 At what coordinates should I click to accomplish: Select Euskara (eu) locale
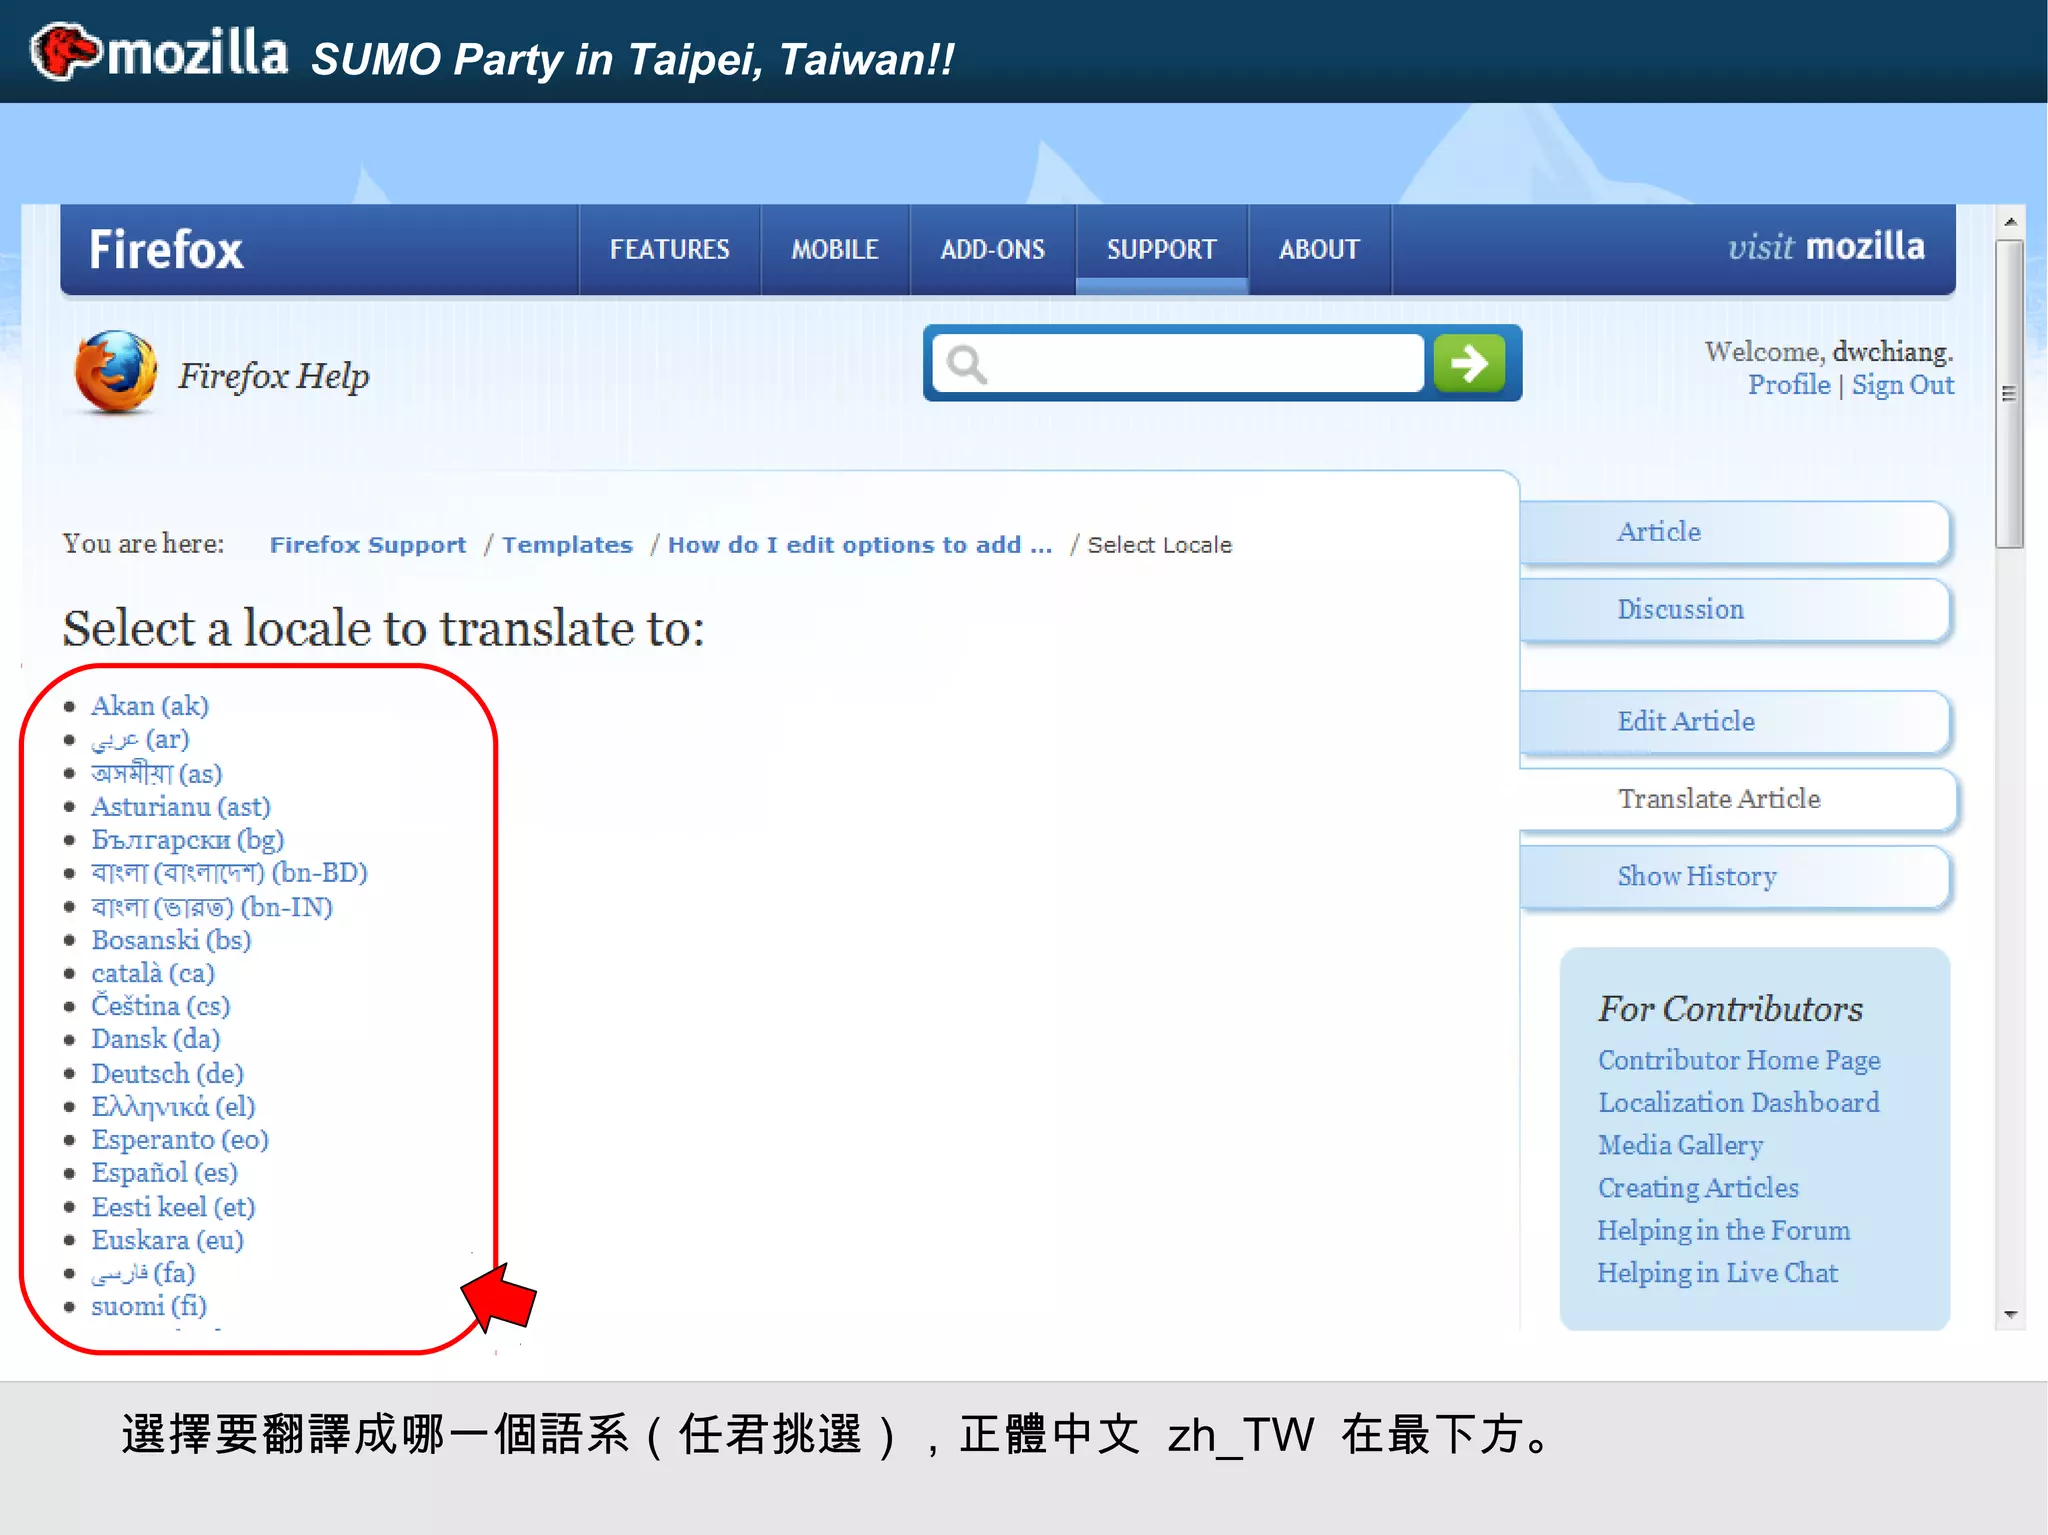[x=168, y=1240]
